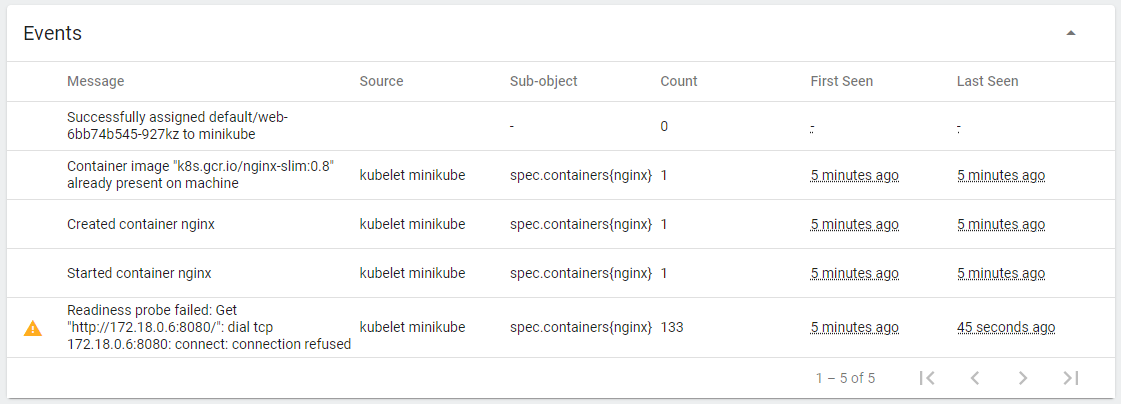
Task: Click First Seen time of Created container nginx
Action: pos(854,225)
